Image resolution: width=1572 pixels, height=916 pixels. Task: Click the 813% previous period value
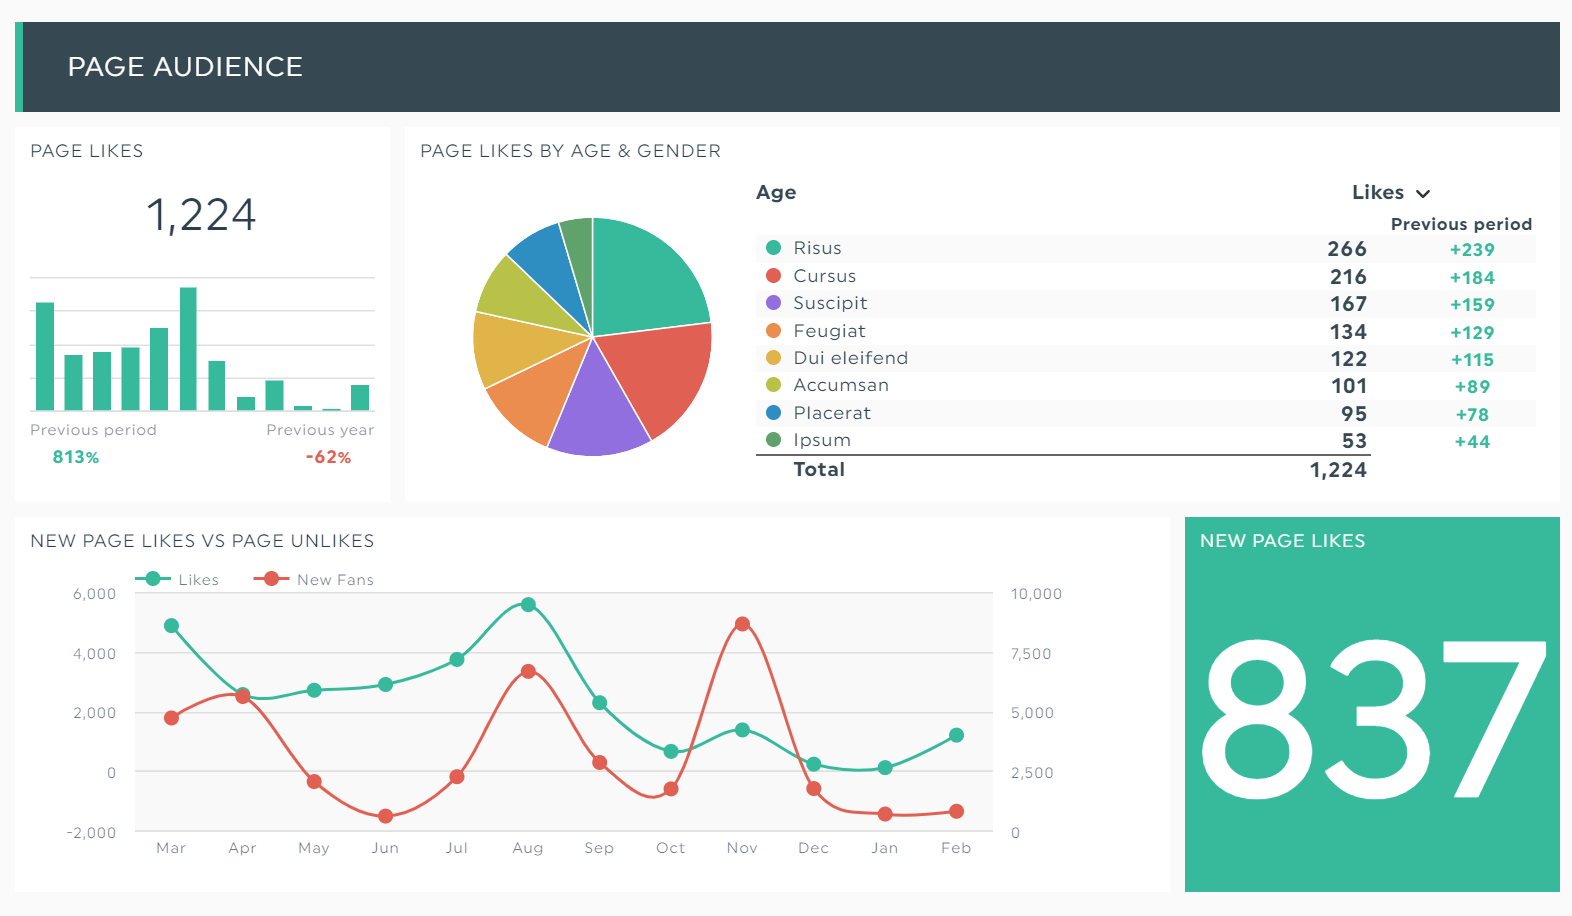tap(76, 457)
